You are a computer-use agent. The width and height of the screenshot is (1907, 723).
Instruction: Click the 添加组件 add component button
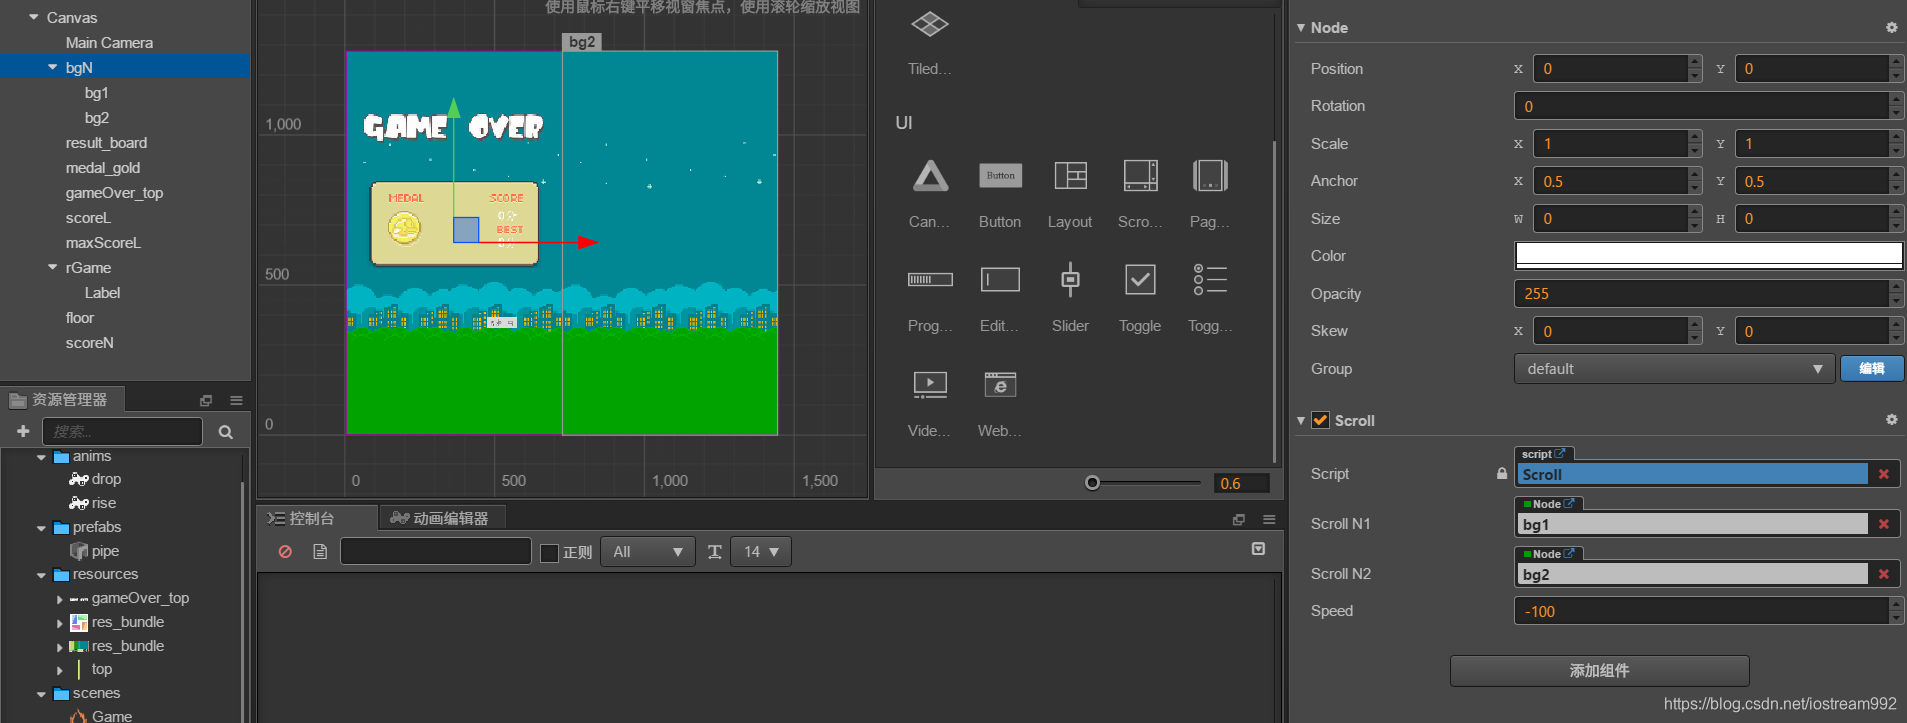pyautogui.click(x=1599, y=671)
